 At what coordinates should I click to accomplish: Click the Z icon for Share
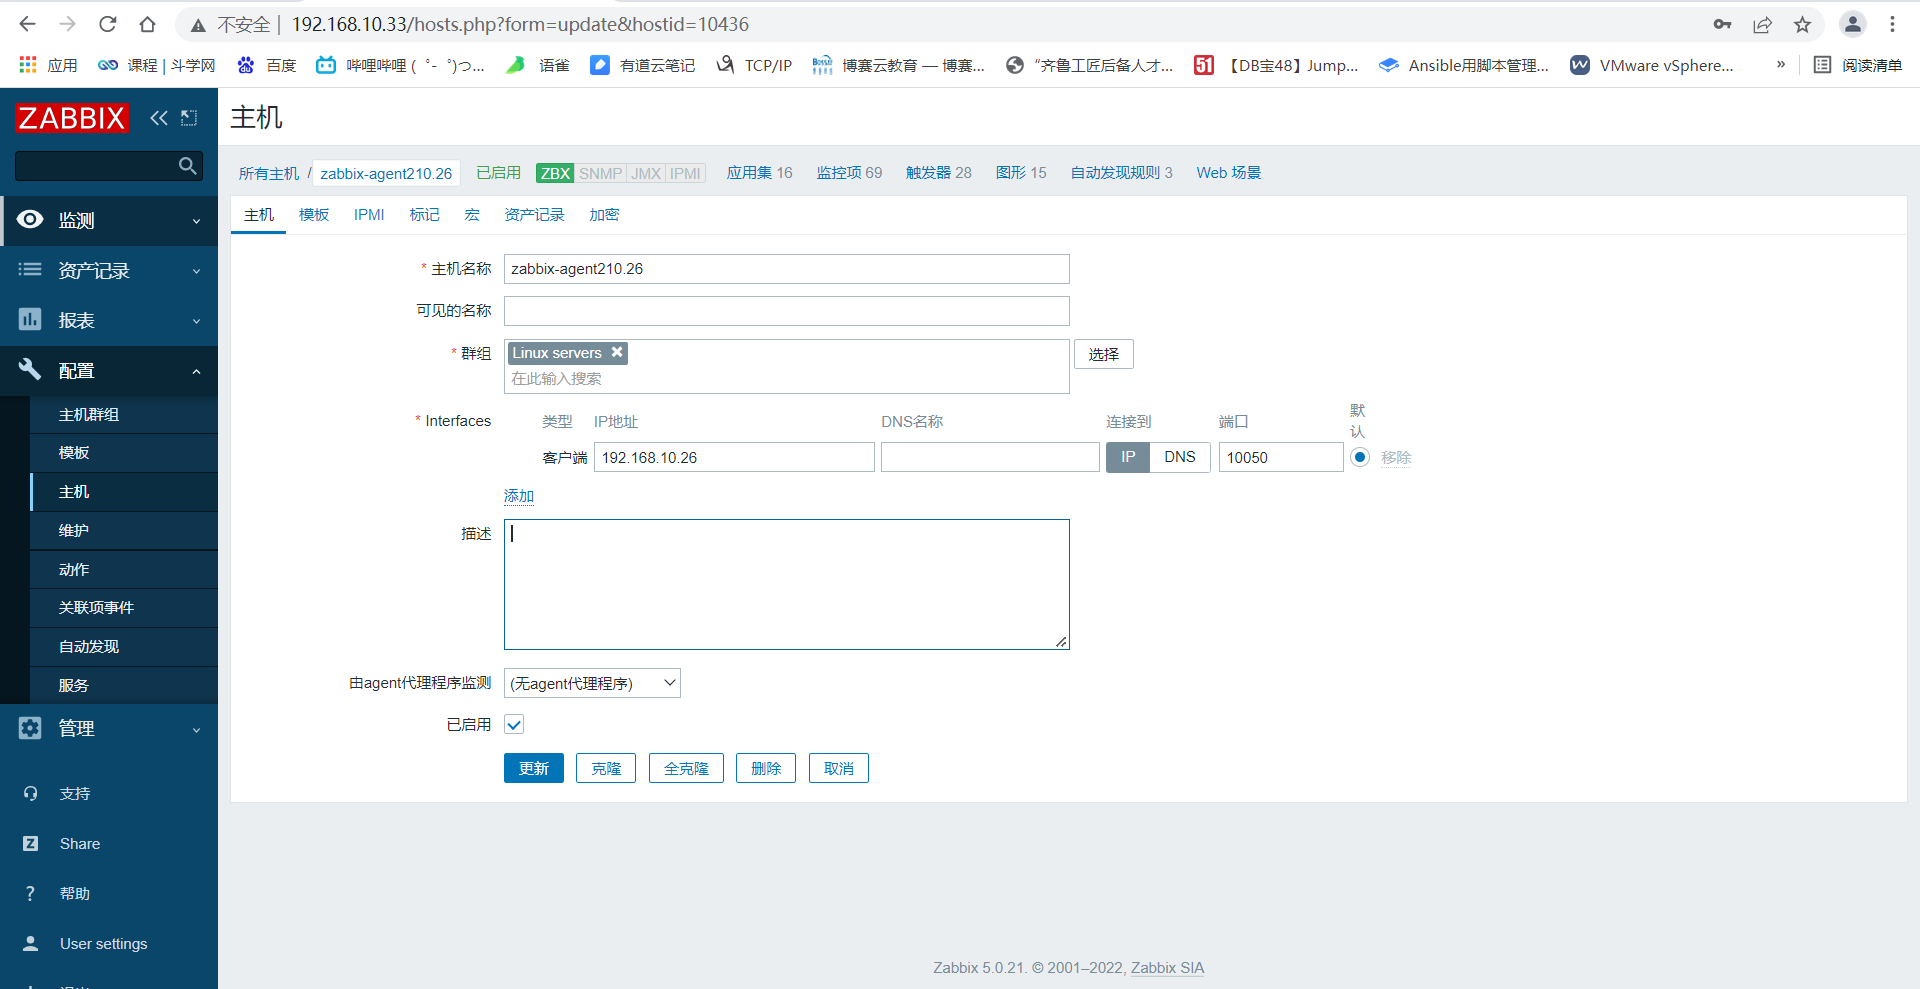[30, 843]
